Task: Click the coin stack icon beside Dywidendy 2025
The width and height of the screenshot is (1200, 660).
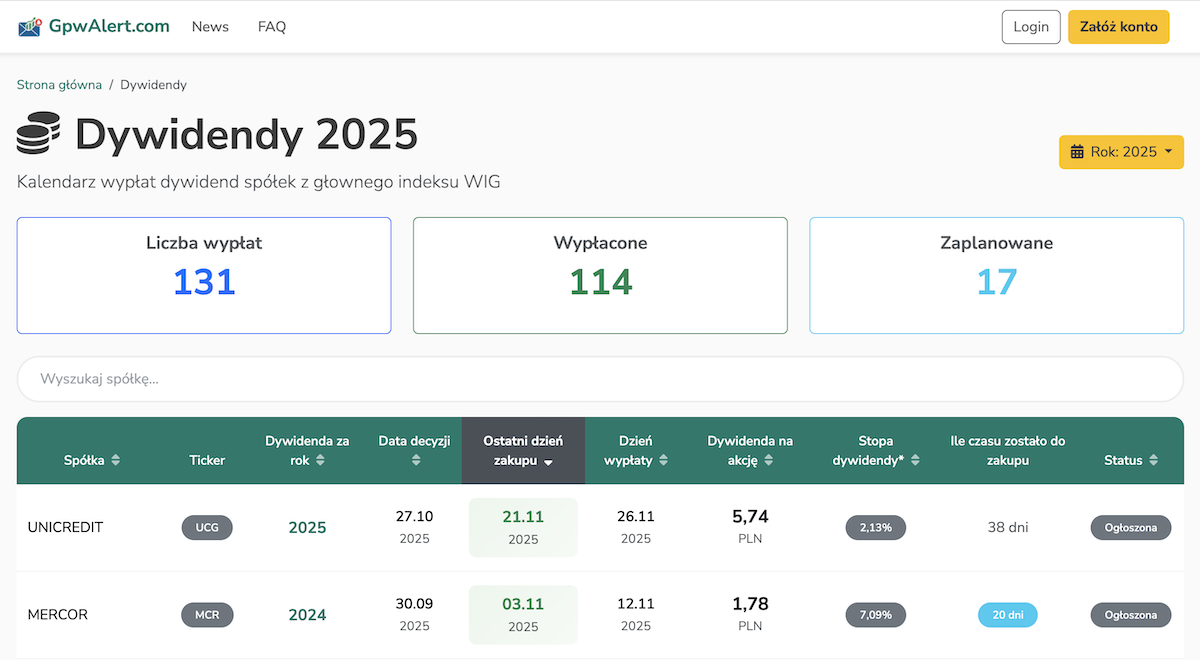Action: 38,133
